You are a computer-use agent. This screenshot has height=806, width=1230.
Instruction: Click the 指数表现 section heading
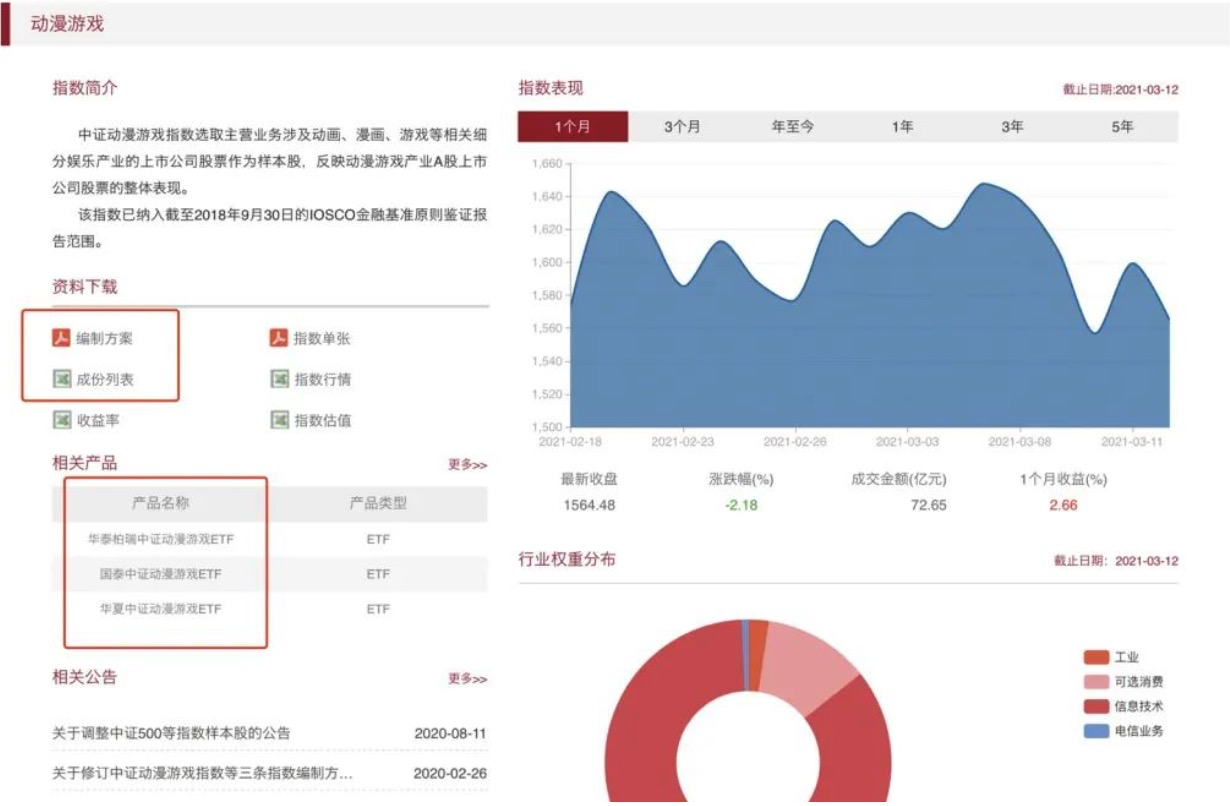click(550, 88)
